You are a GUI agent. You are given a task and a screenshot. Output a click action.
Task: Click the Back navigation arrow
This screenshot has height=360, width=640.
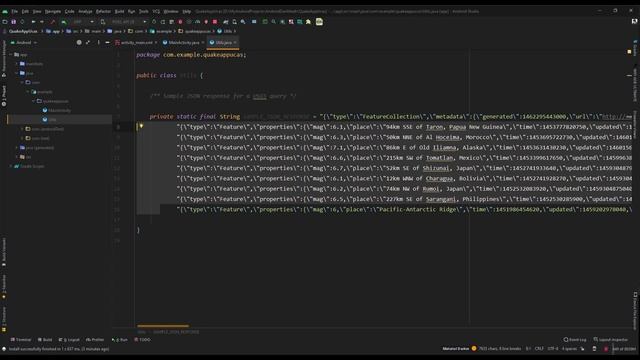[x=33, y=22]
